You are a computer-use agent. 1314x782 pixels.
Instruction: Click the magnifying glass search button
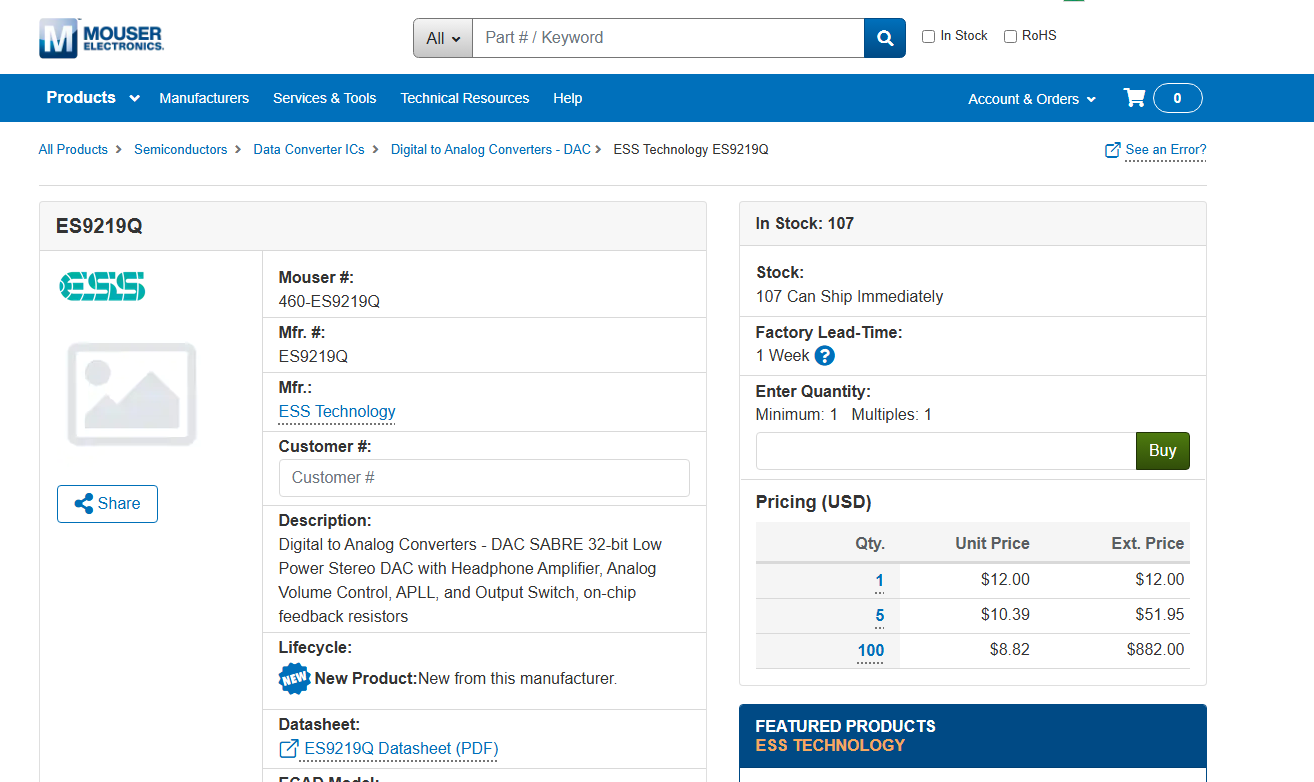[885, 38]
